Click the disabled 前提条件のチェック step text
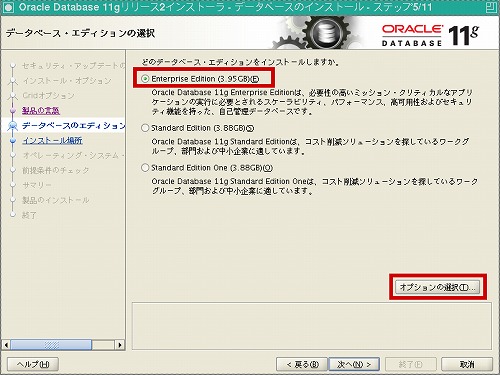Screen dimensions: 500x375 pyautogui.click(x=56, y=170)
